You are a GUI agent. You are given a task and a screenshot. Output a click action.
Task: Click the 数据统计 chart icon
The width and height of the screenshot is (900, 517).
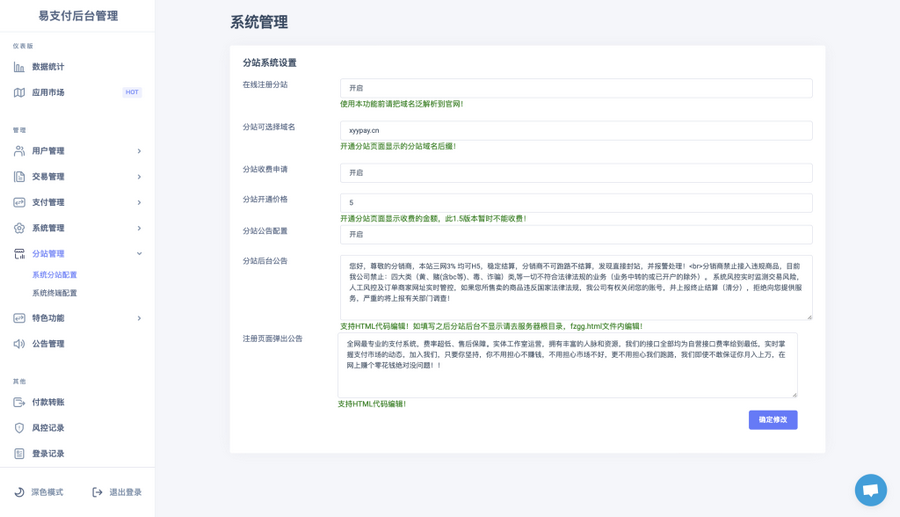click(19, 67)
